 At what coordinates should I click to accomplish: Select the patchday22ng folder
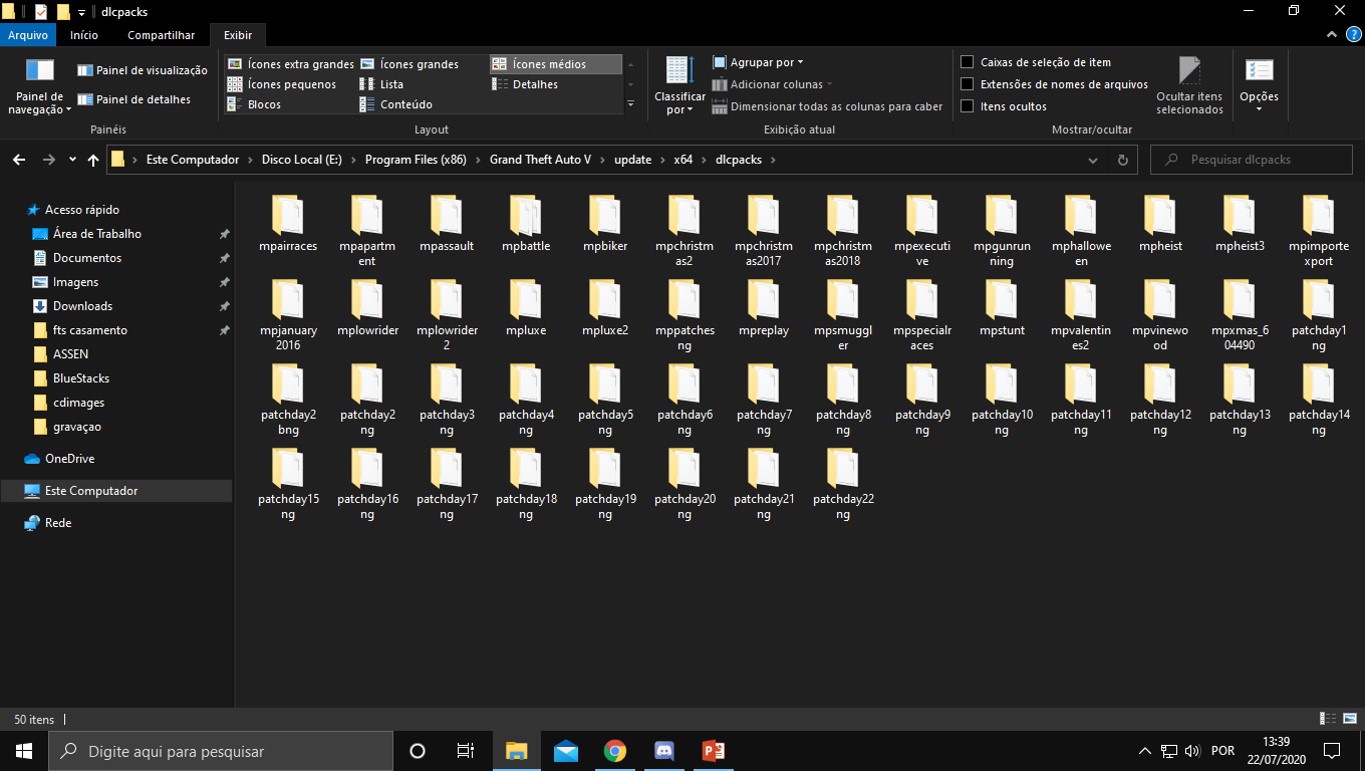pos(843,484)
